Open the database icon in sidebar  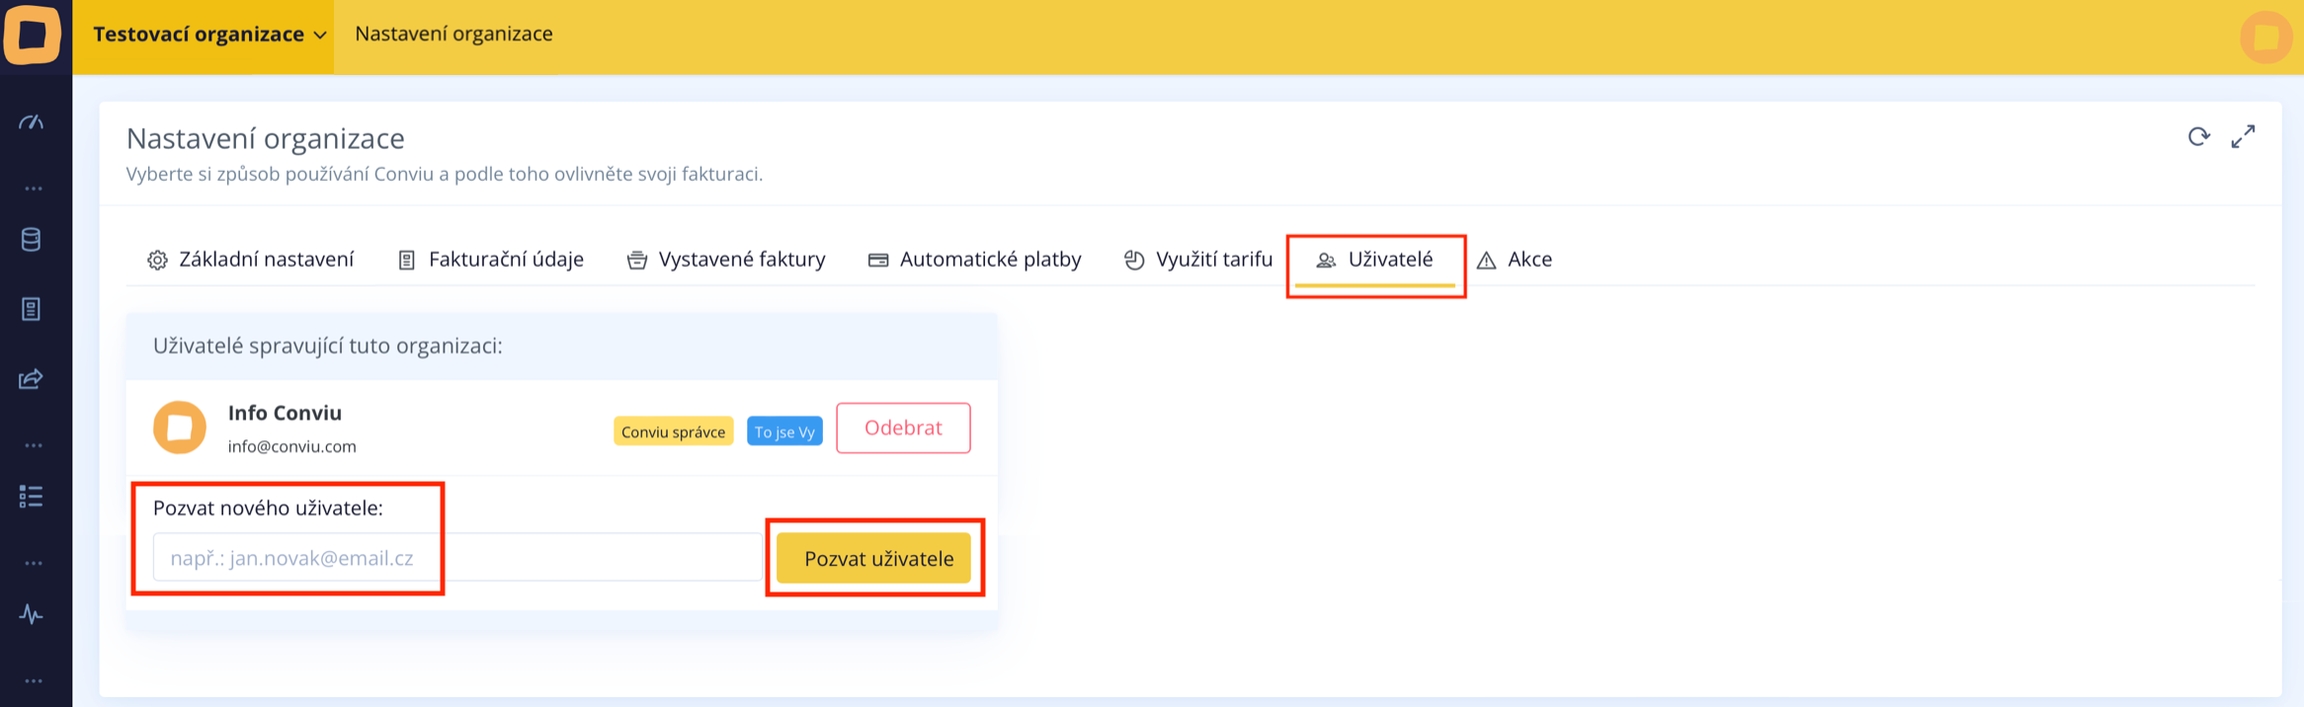(x=31, y=240)
